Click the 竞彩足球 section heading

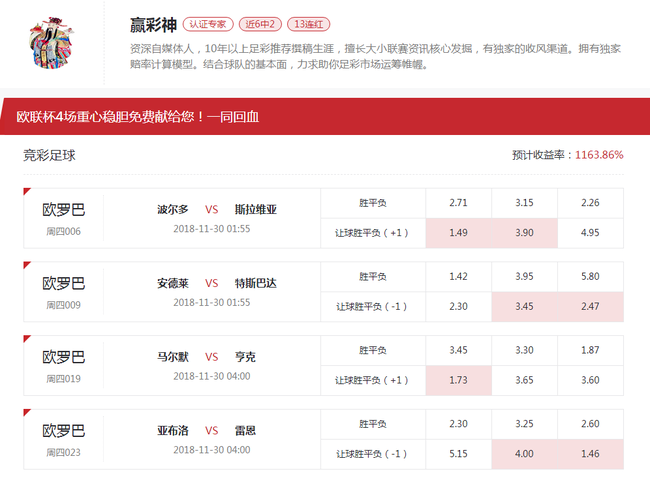pyautogui.click(x=49, y=155)
